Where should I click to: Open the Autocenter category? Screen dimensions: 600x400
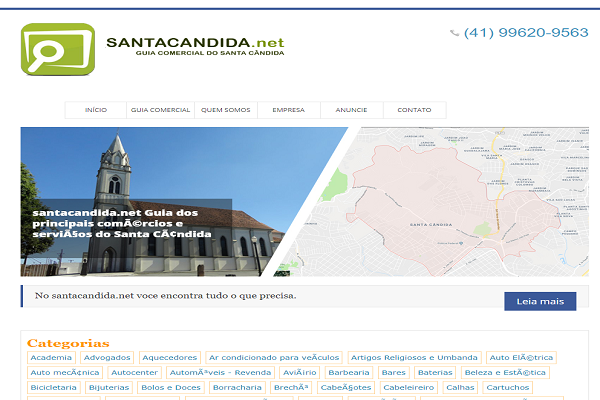(134, 372)
